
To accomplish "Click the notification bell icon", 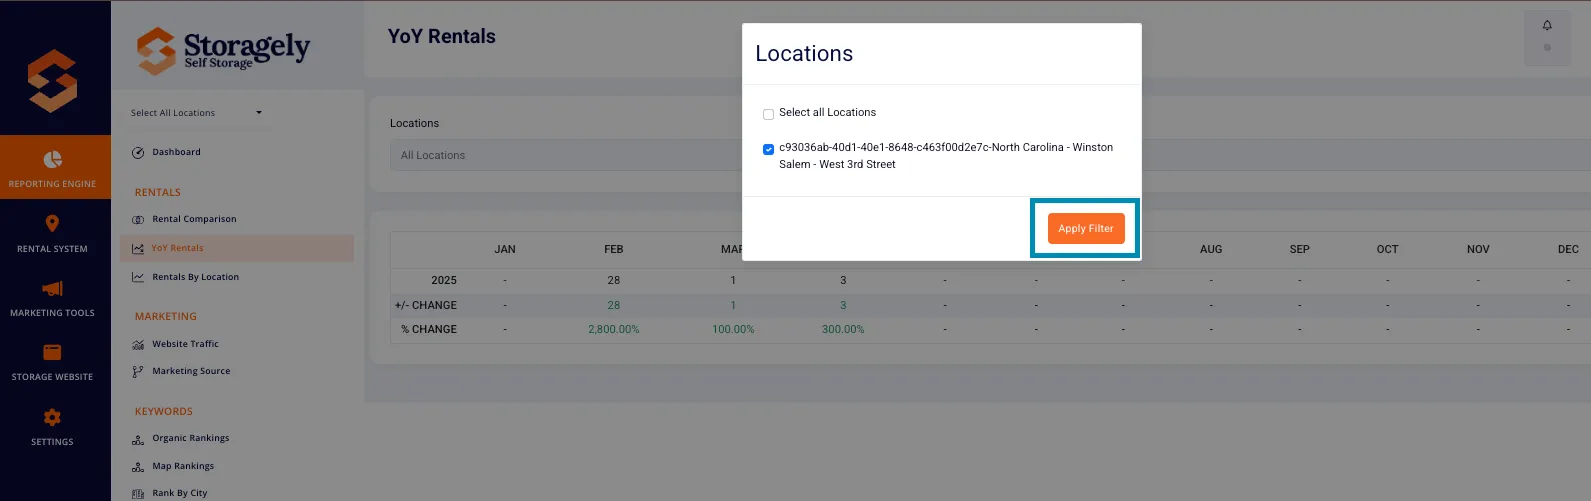I will [1547, 25].
